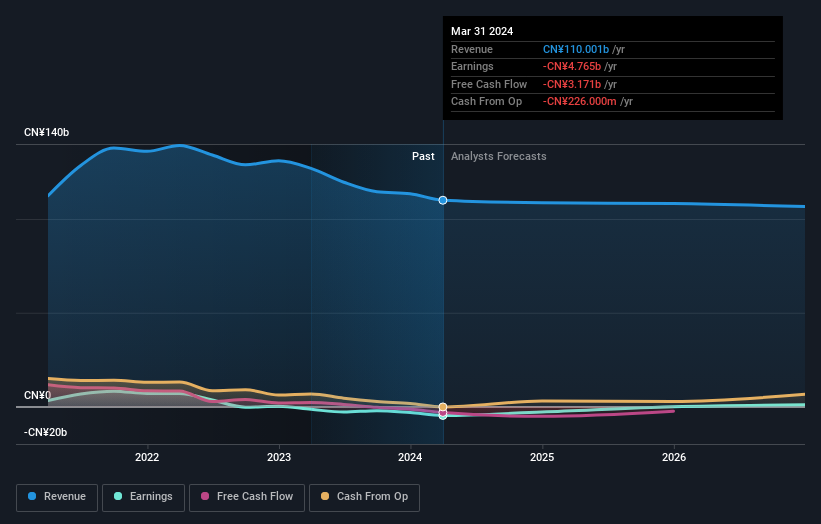Click the Past label
821x524 pixels.
click(x=423, y=156)
